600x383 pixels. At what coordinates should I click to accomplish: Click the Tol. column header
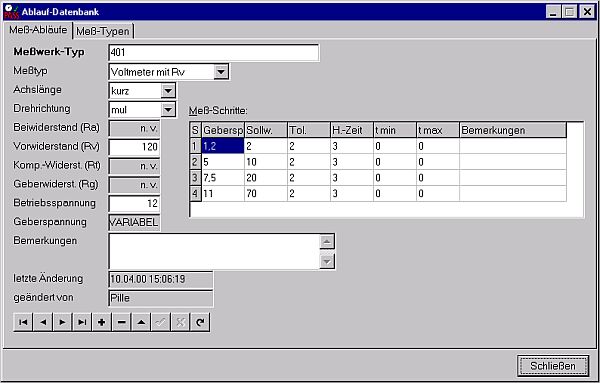309,130
